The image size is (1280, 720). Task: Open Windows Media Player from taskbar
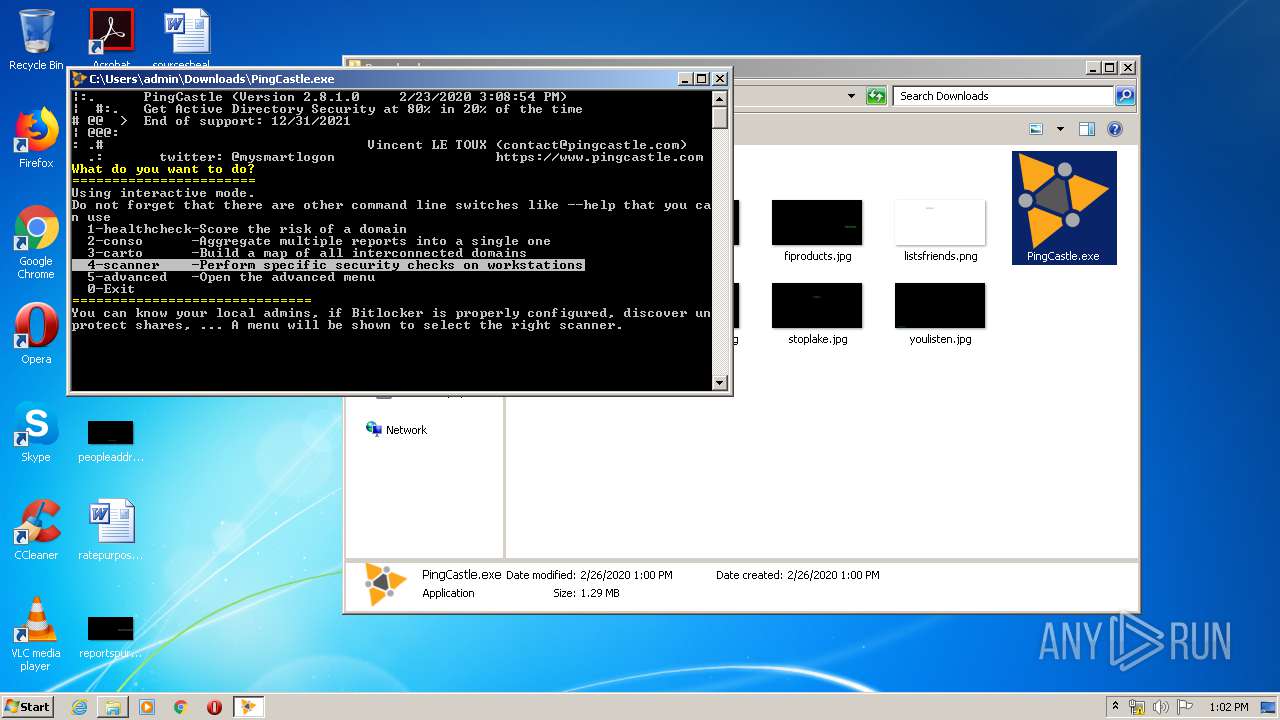pos(147,707)
